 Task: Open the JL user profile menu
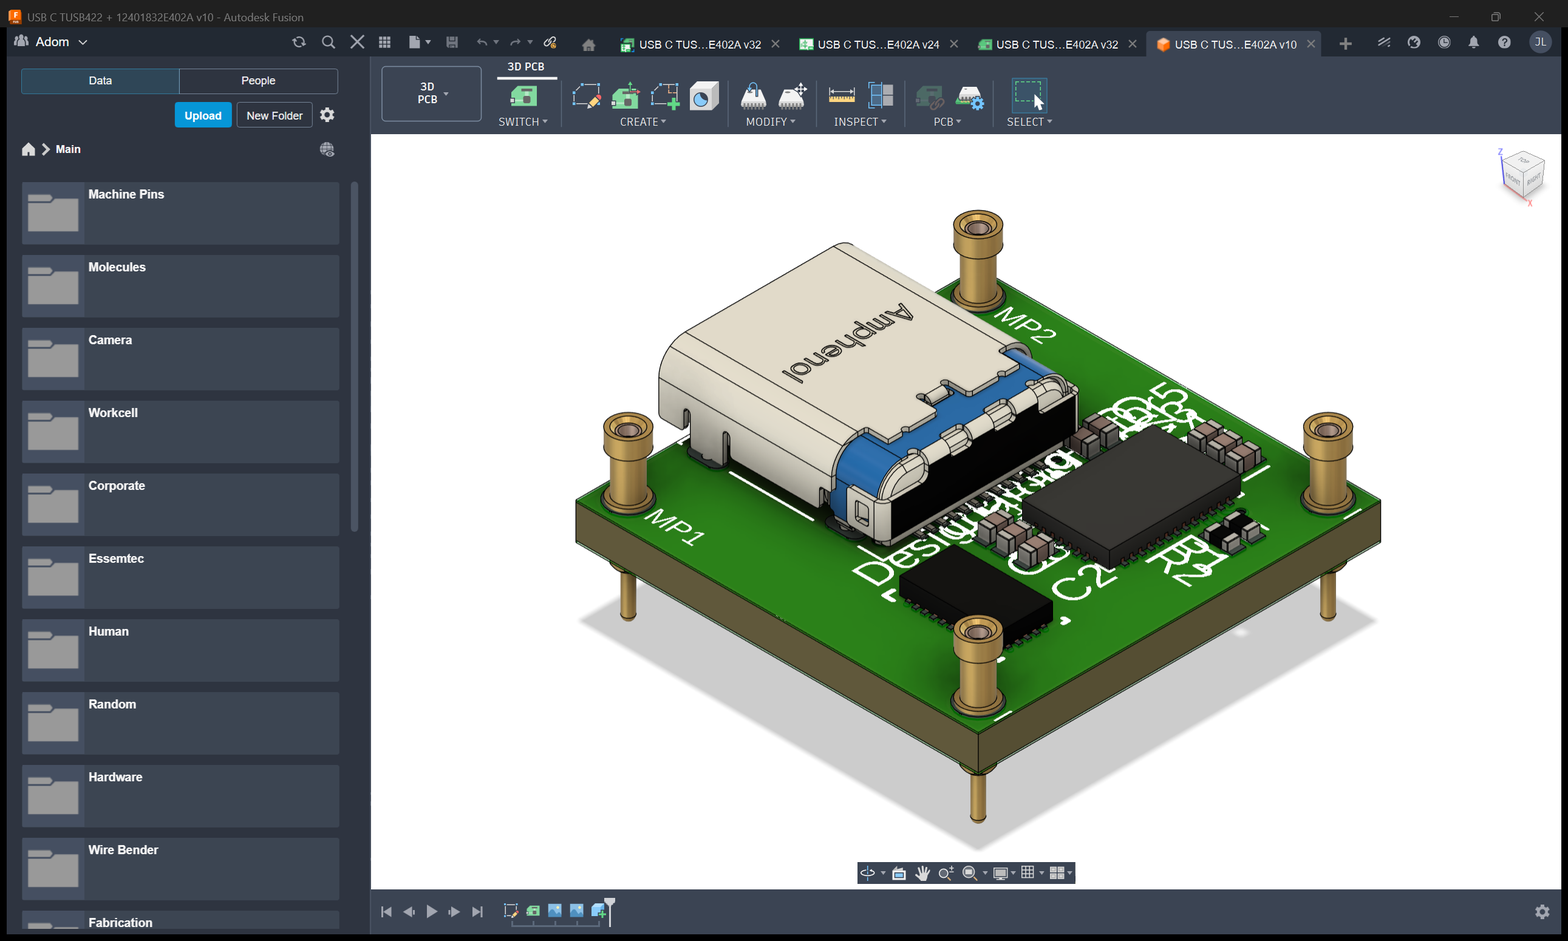coord(1540,42)
